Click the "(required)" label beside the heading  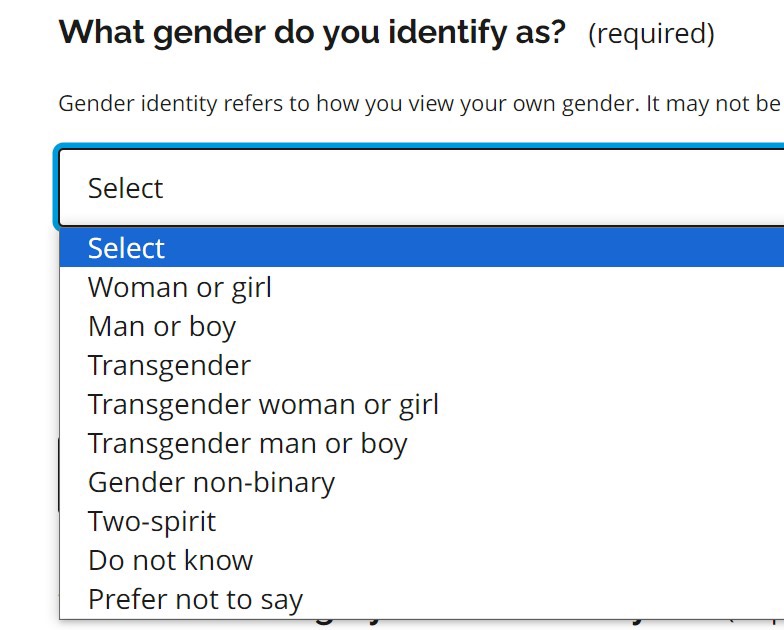point(651,35)
